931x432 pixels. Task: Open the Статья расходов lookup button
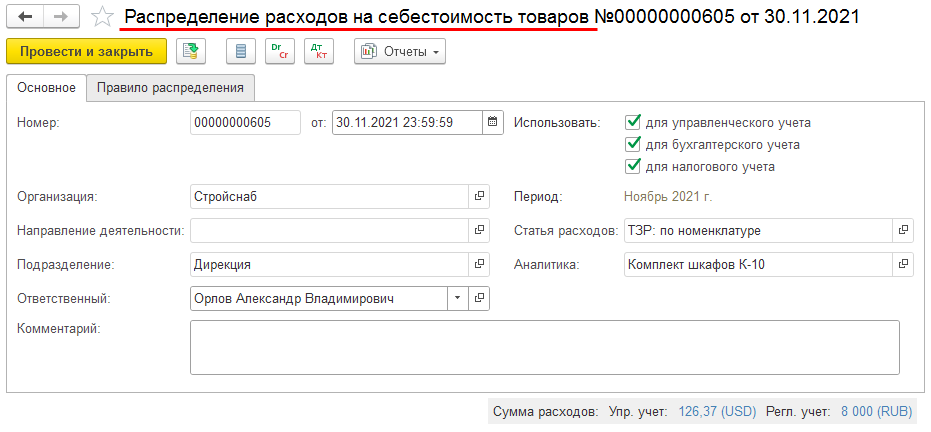point(903,231)
